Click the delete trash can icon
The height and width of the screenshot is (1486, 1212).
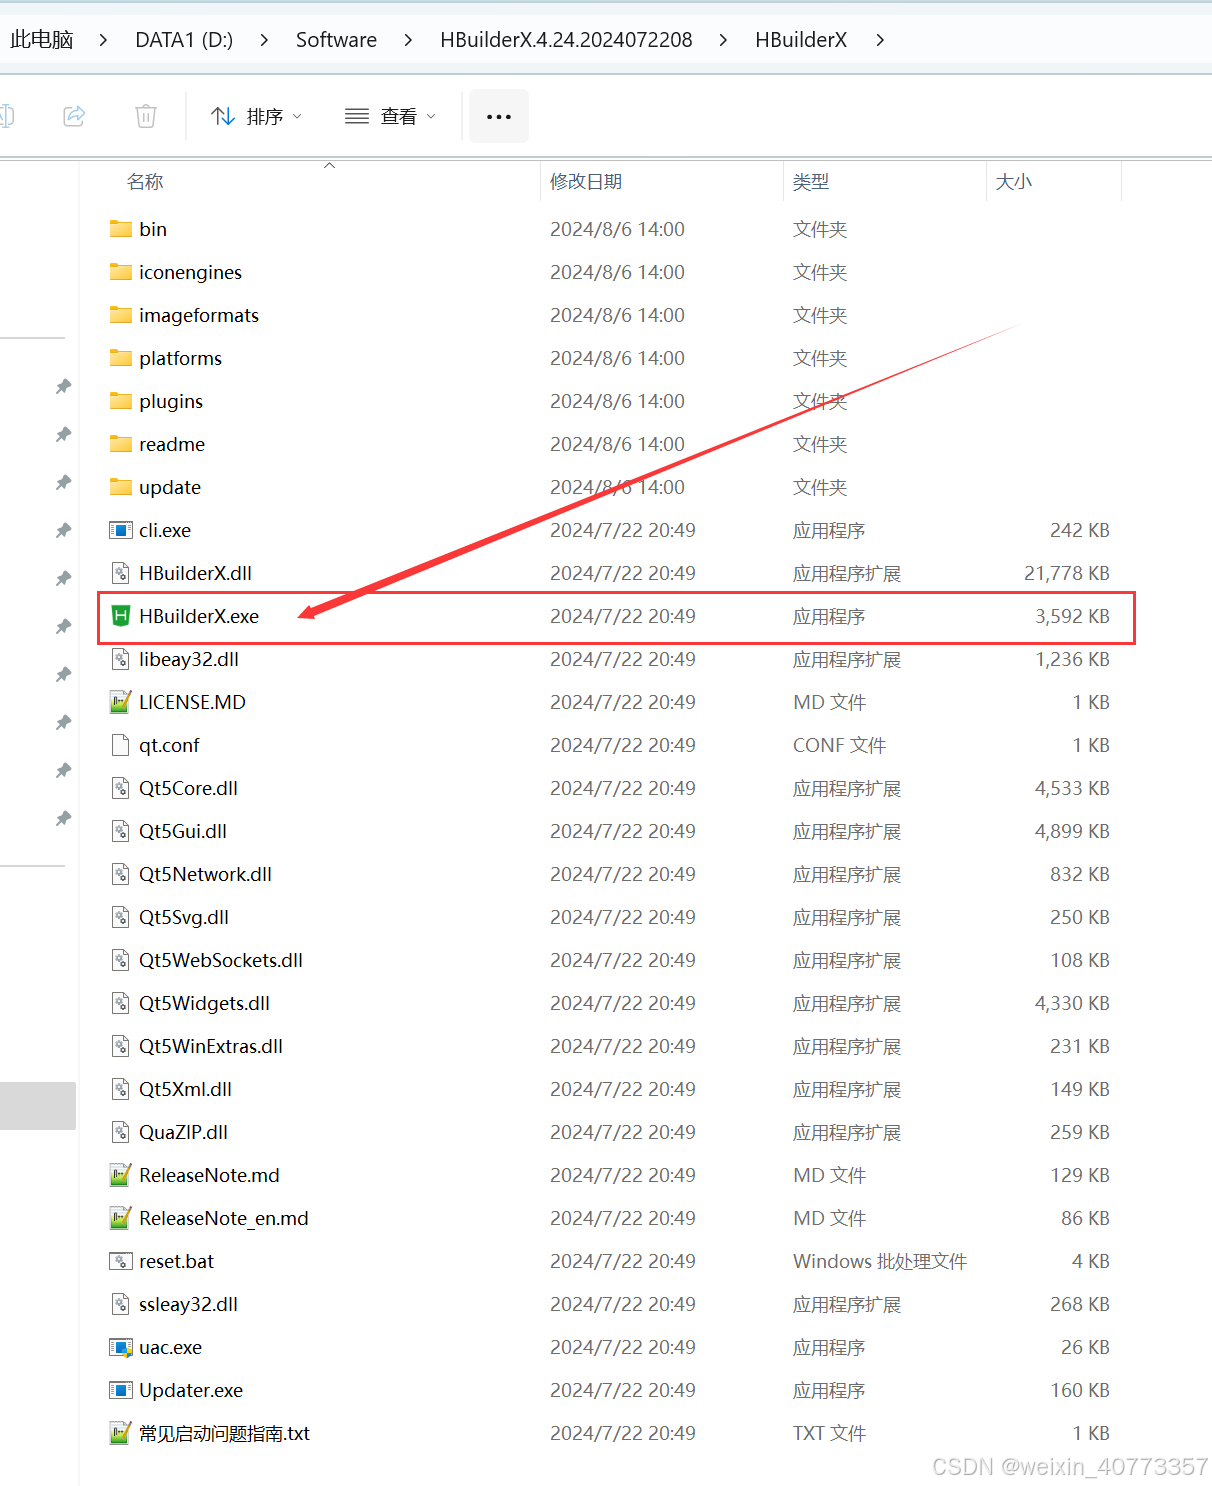point(146,116)
